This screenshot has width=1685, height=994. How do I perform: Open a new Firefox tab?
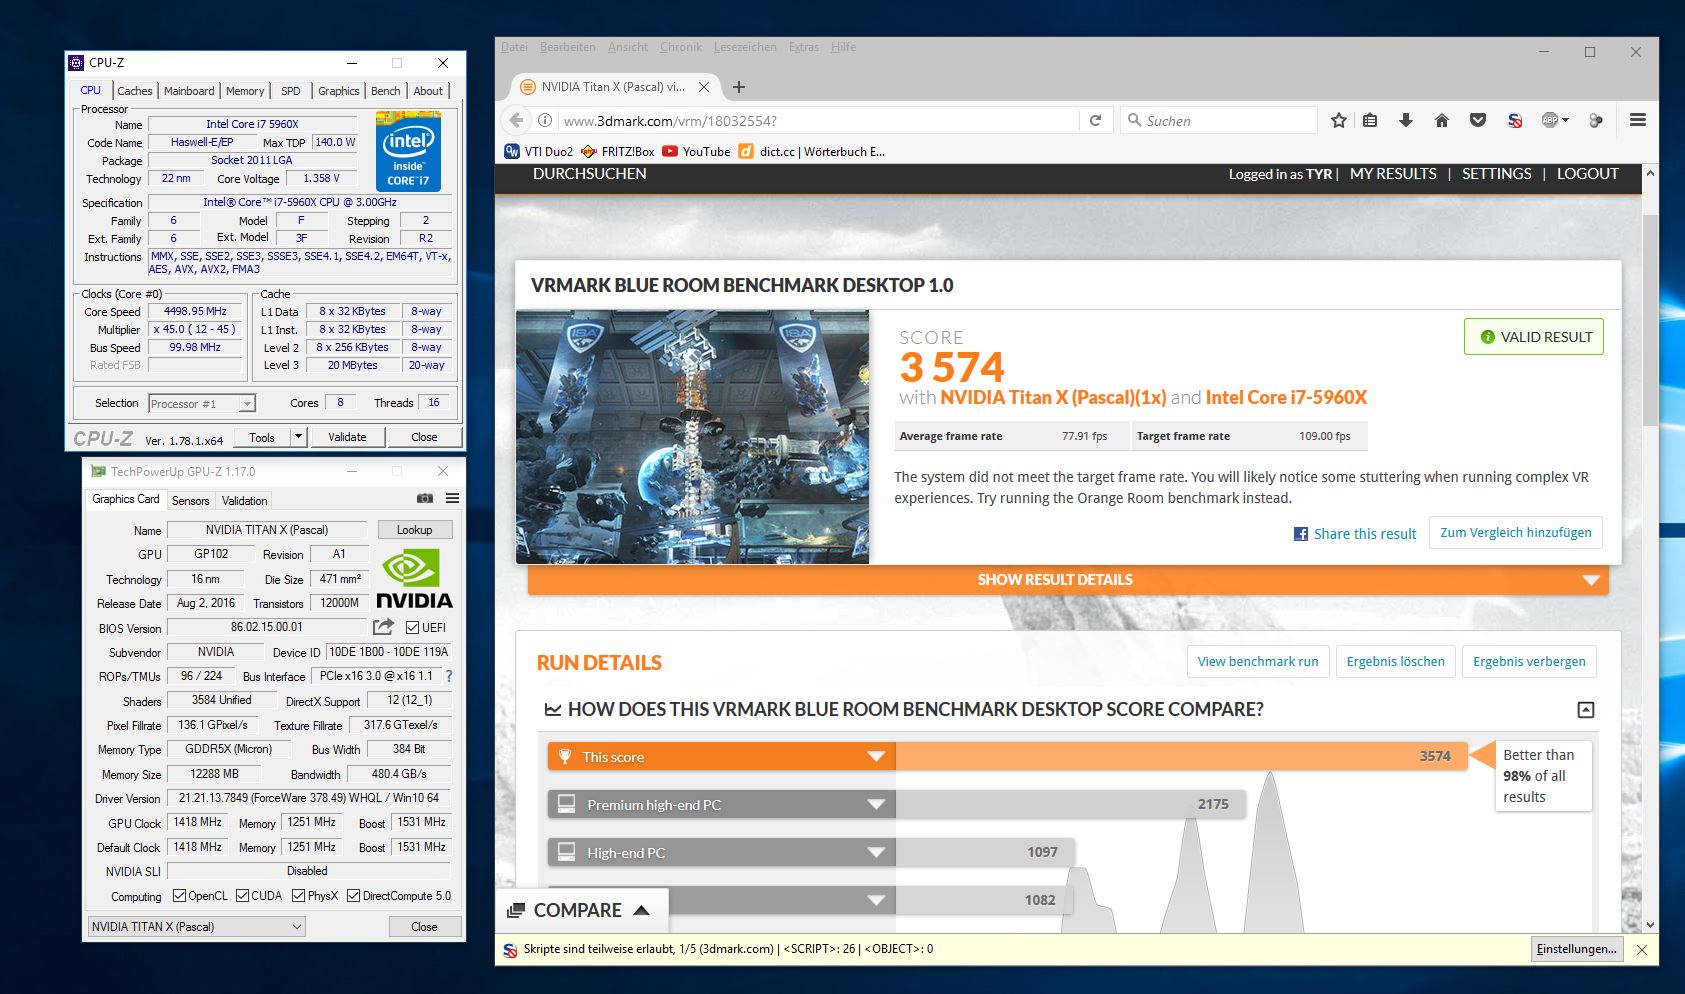tap(739, 87)
